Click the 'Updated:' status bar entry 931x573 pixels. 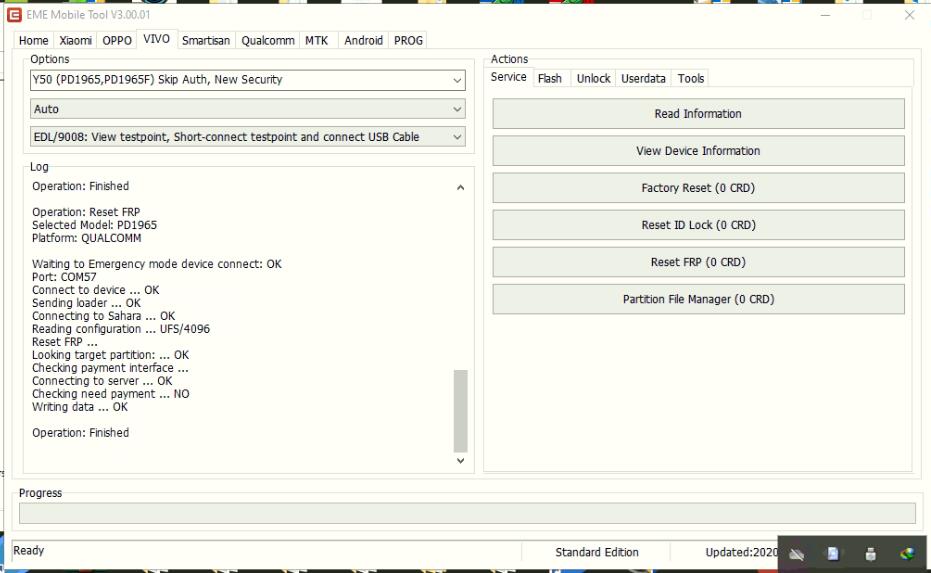tap(741, 552)
